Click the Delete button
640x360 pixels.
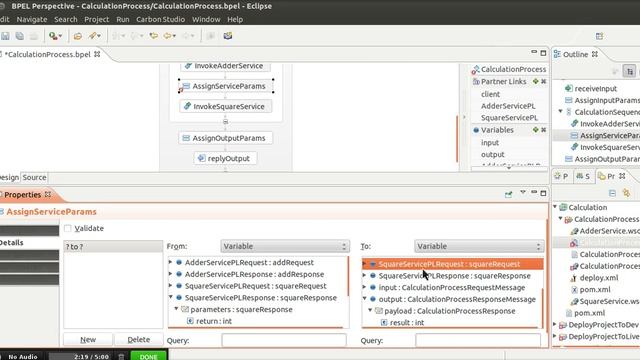(x=138, y=340)
